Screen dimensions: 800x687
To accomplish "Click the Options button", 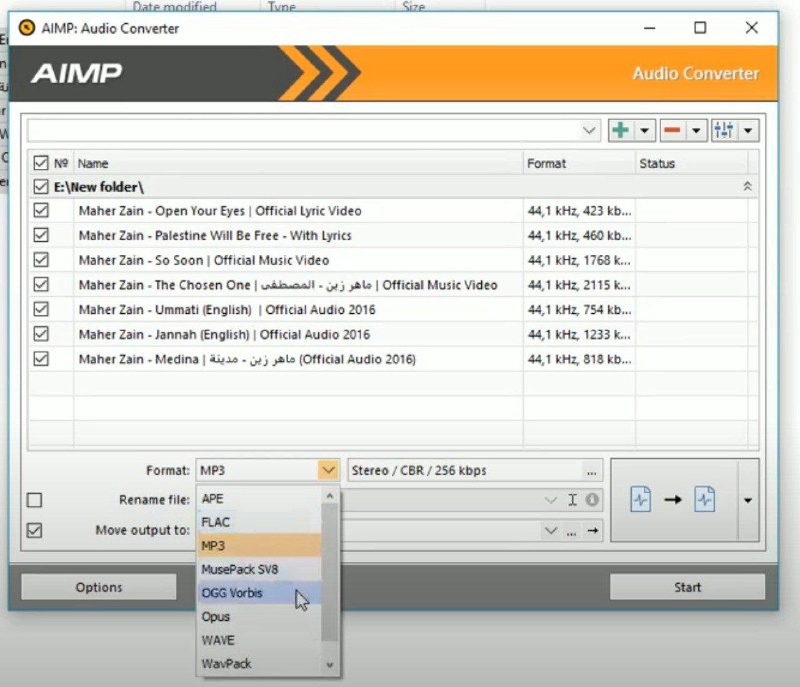I will pos(99,587).
